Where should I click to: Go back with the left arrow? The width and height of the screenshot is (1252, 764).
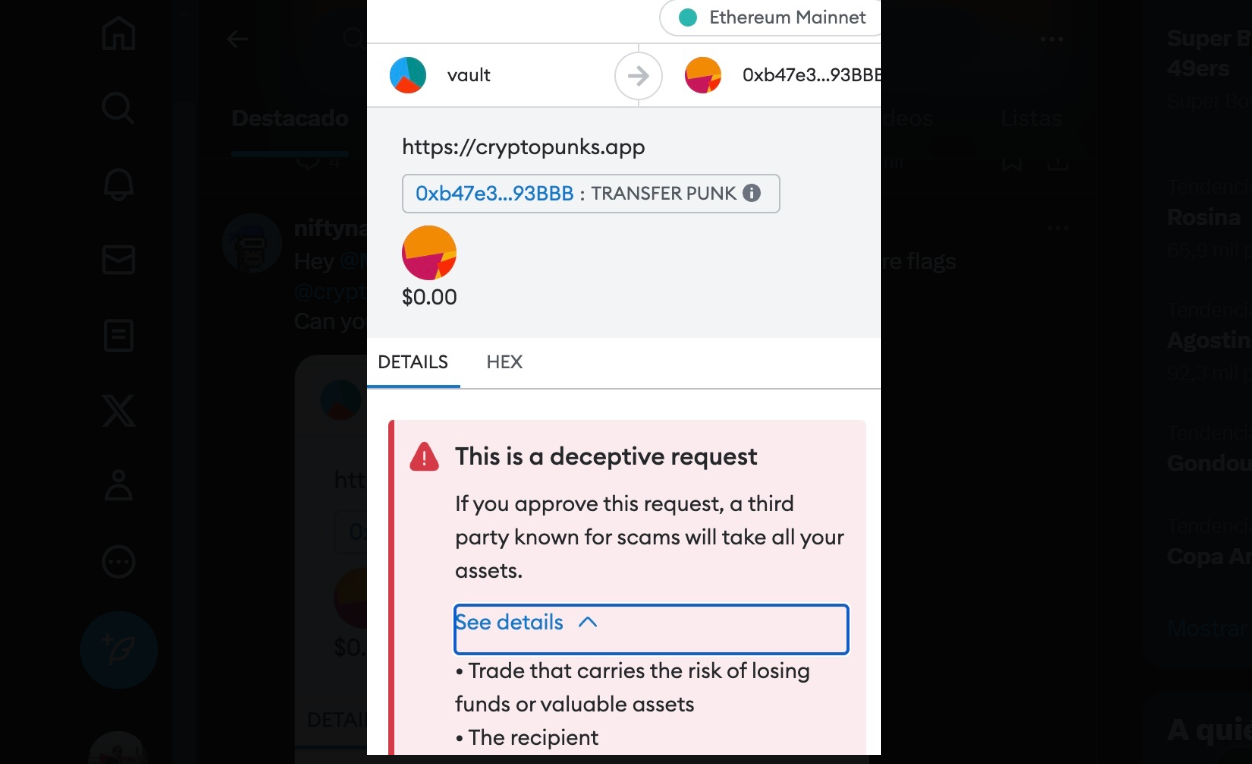[237, 39]
